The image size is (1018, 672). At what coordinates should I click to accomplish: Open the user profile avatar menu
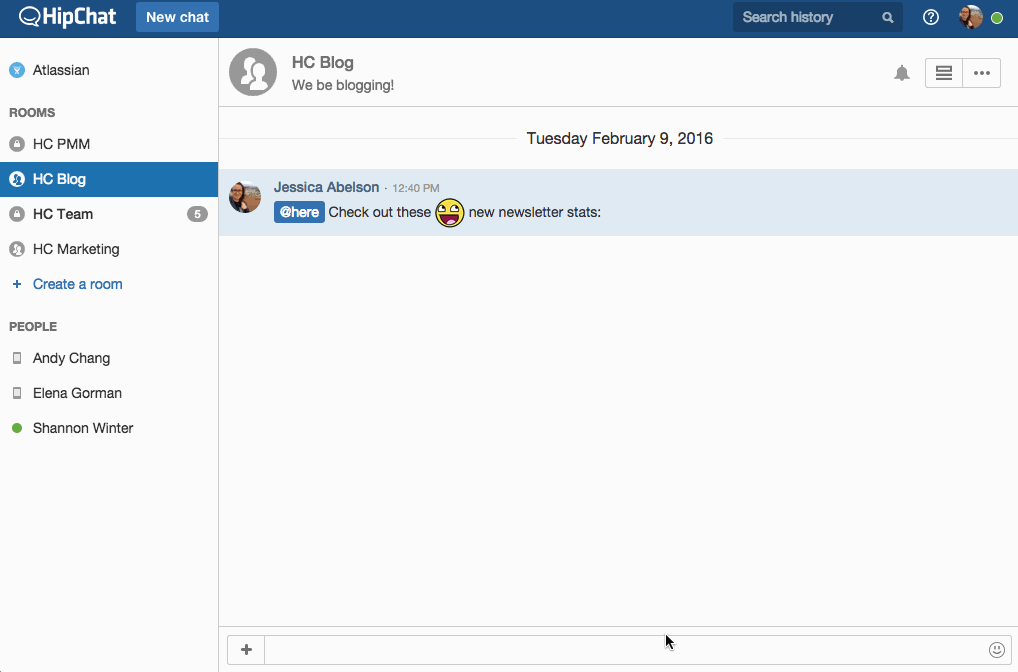(971, 17)
